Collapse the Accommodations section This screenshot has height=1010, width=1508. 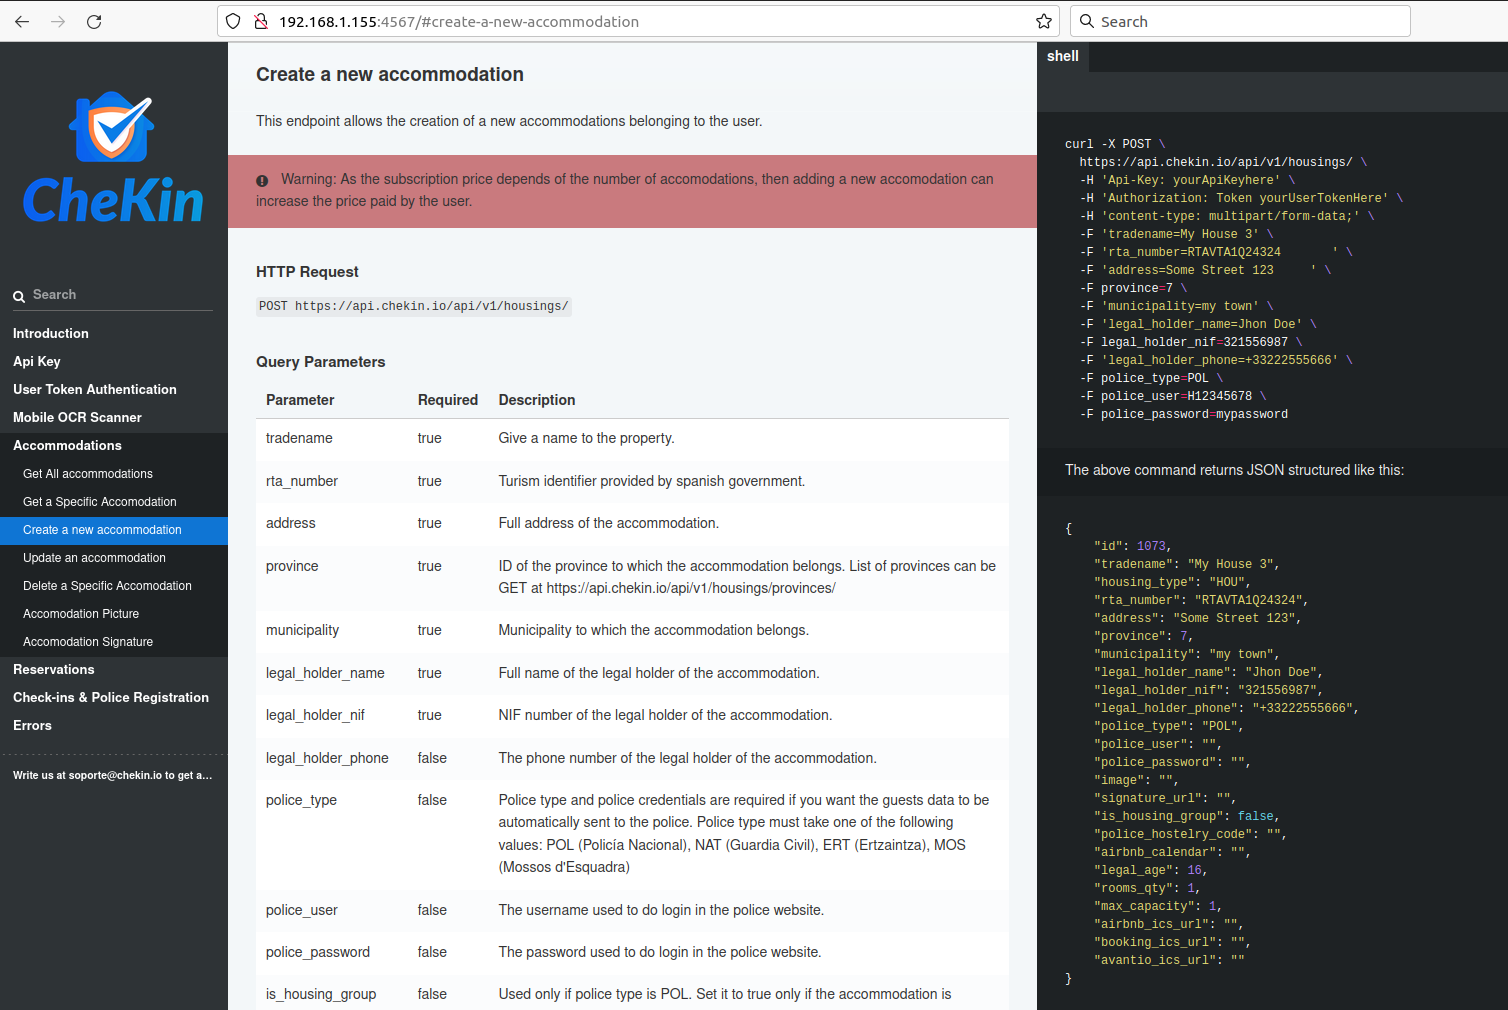coord(67,445)
